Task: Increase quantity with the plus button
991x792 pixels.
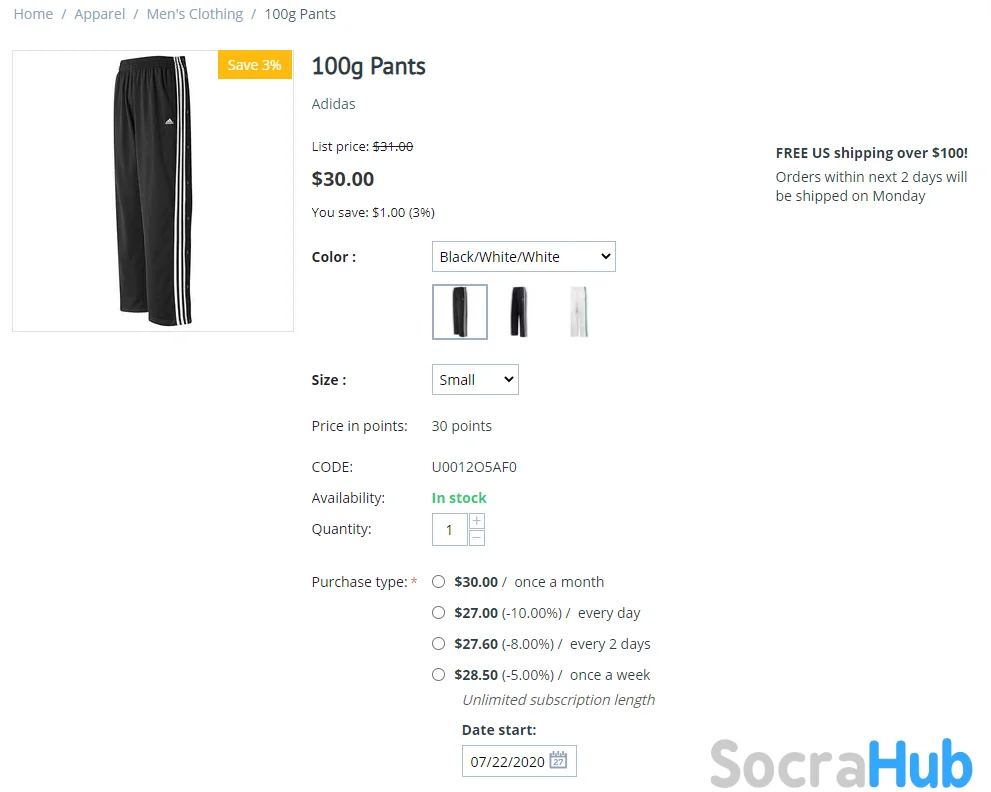Action: (x=477, y=521)
